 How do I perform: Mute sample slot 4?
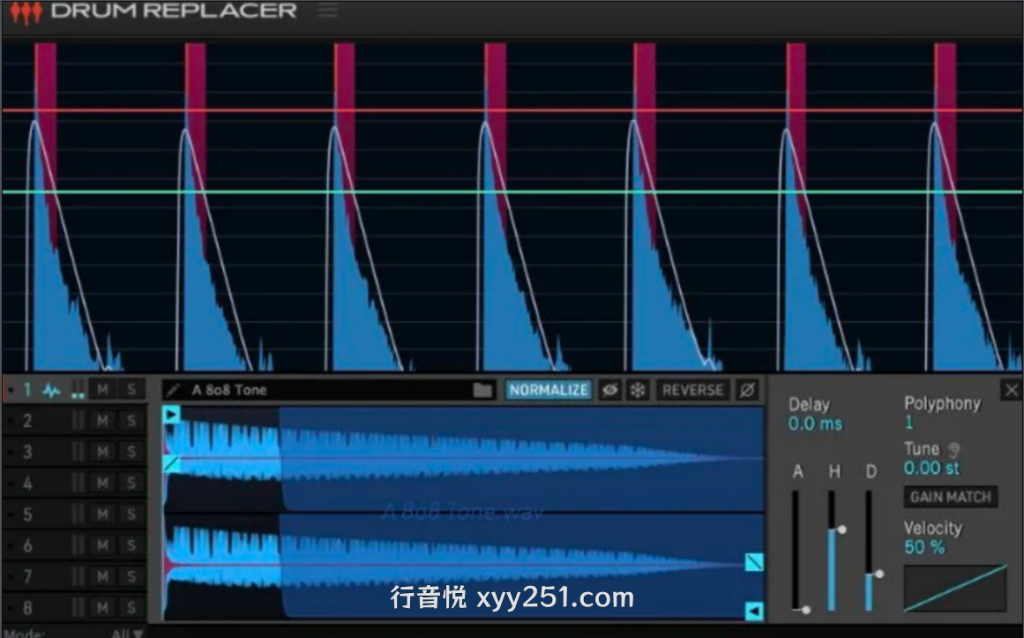pyautogui.click(x=103, y=483)
